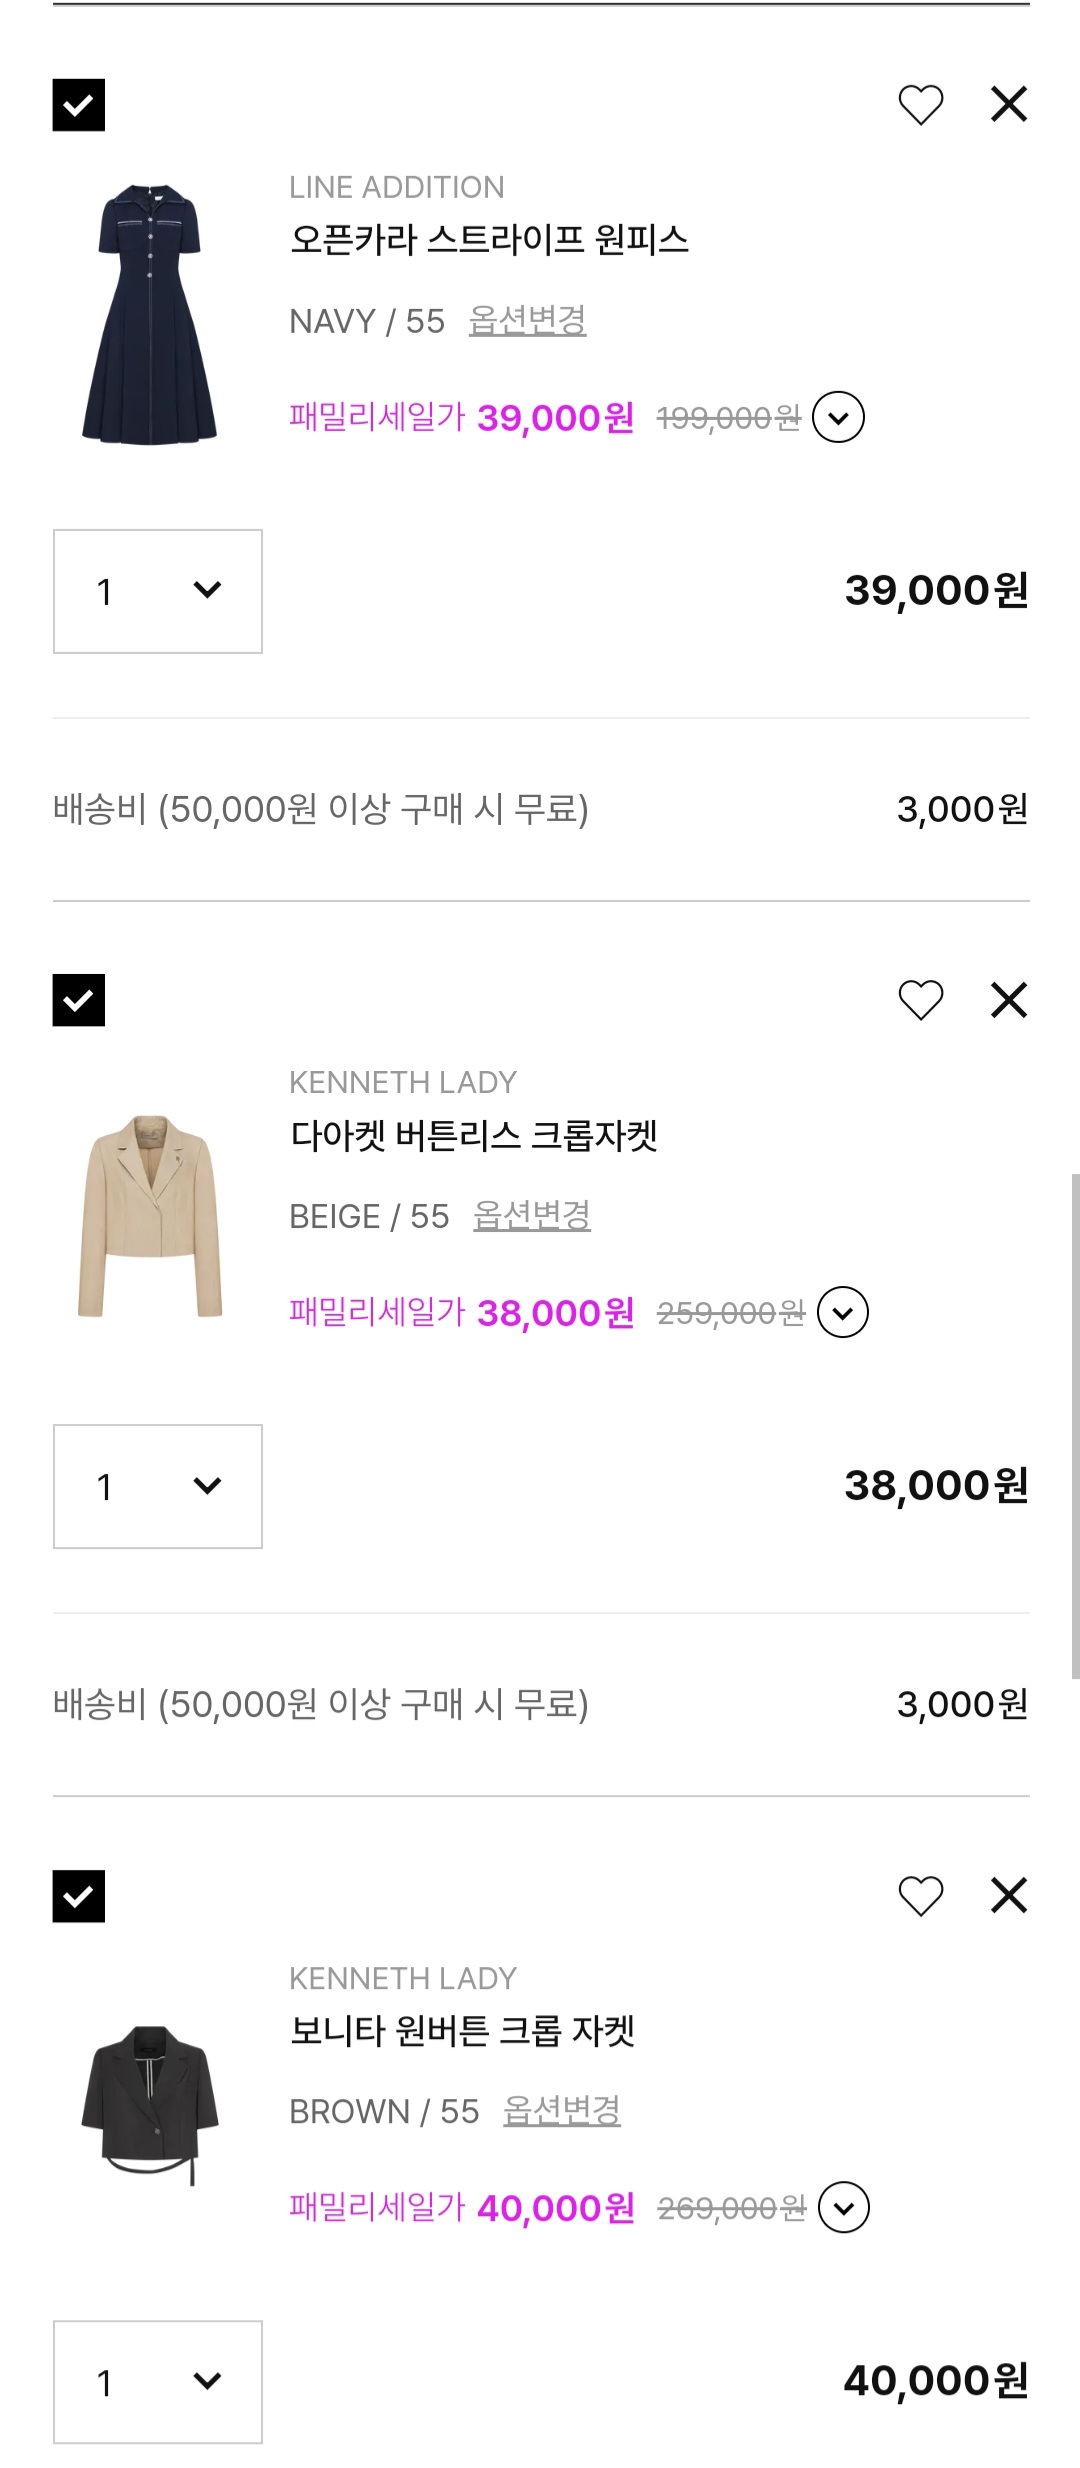
Task: Click 옵션변경 for the NAVY / 55 item
Action: 527,321
